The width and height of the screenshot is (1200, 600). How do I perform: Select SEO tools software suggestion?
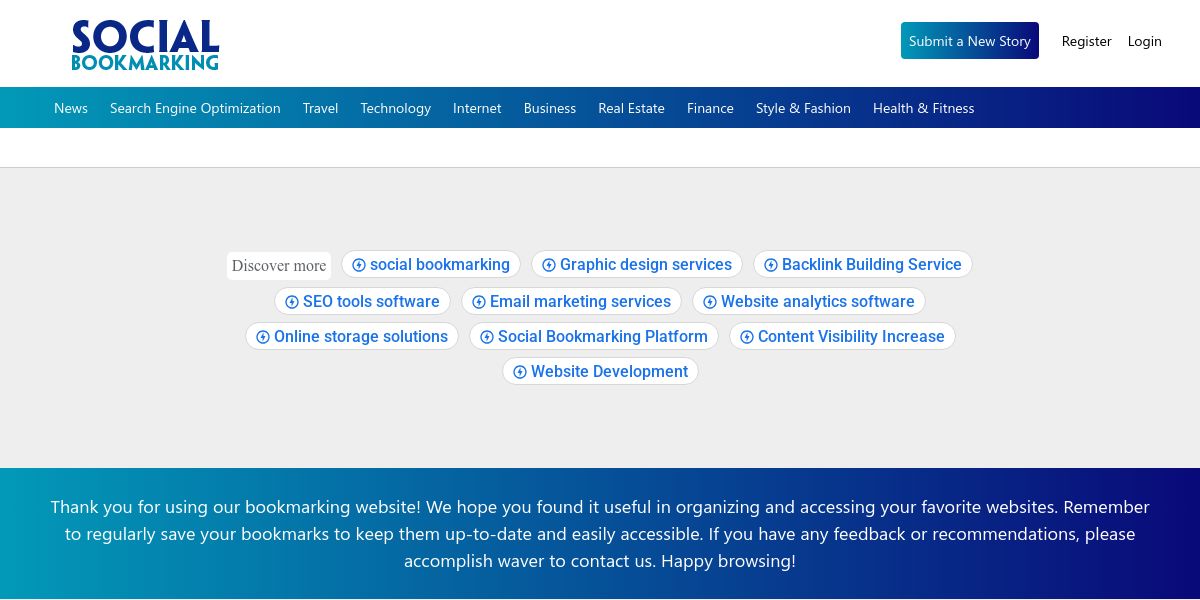click(362, 301)
